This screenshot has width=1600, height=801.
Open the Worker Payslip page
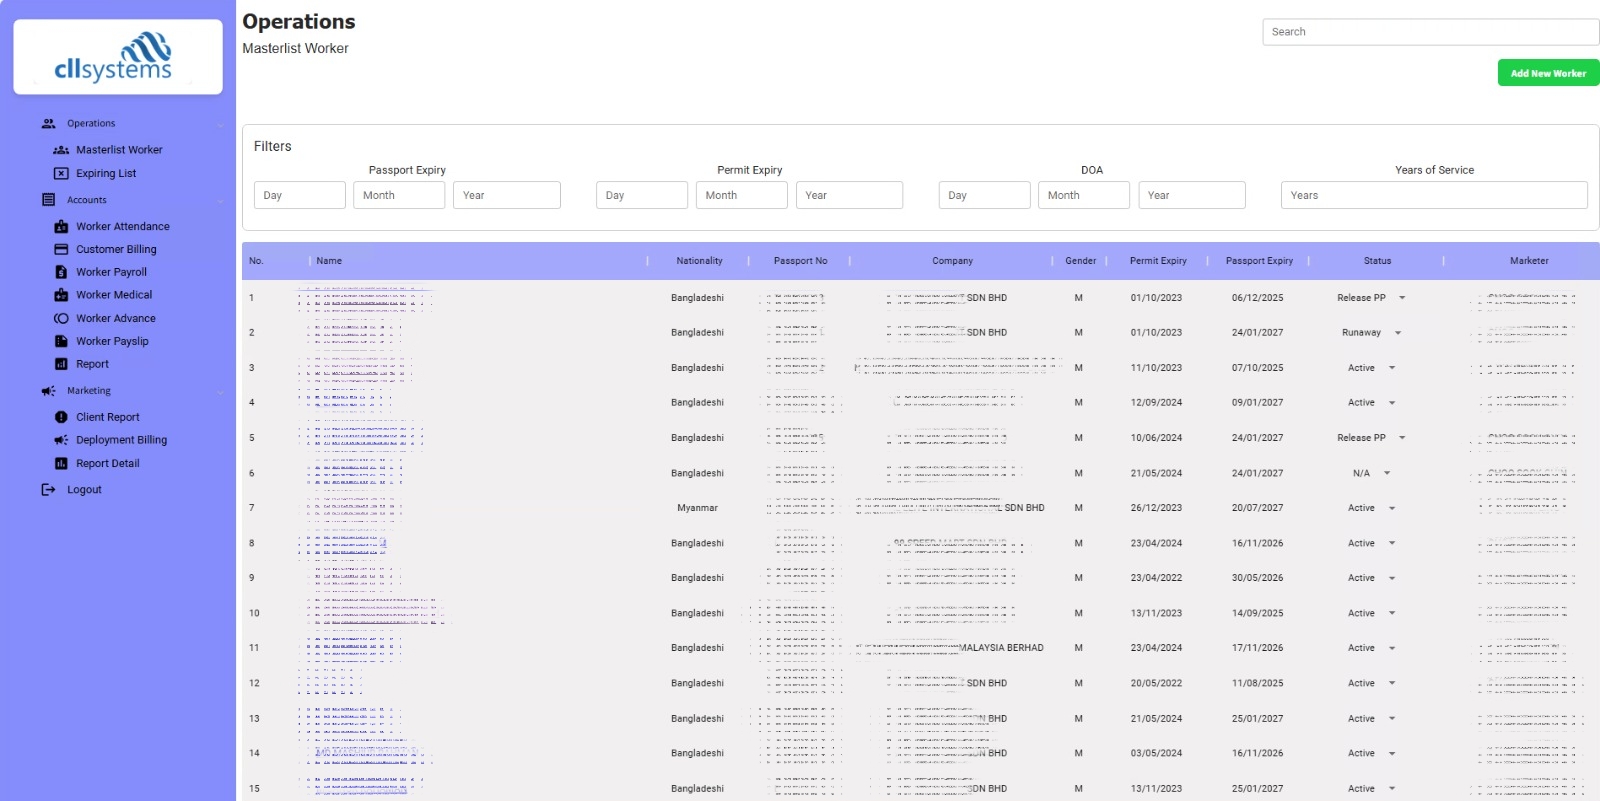[112, 342]
